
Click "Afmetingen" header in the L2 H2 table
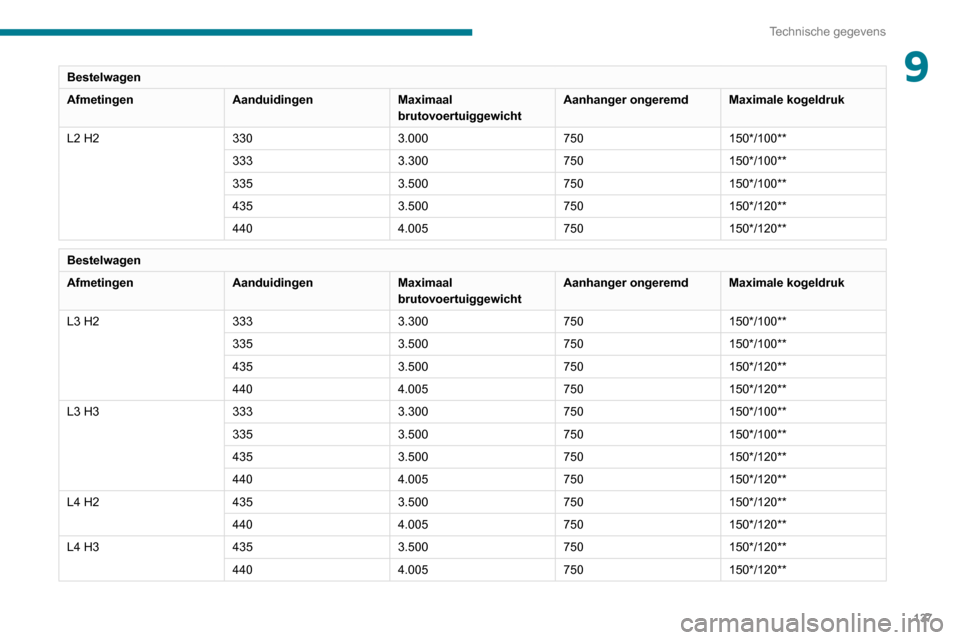(100, 100)
